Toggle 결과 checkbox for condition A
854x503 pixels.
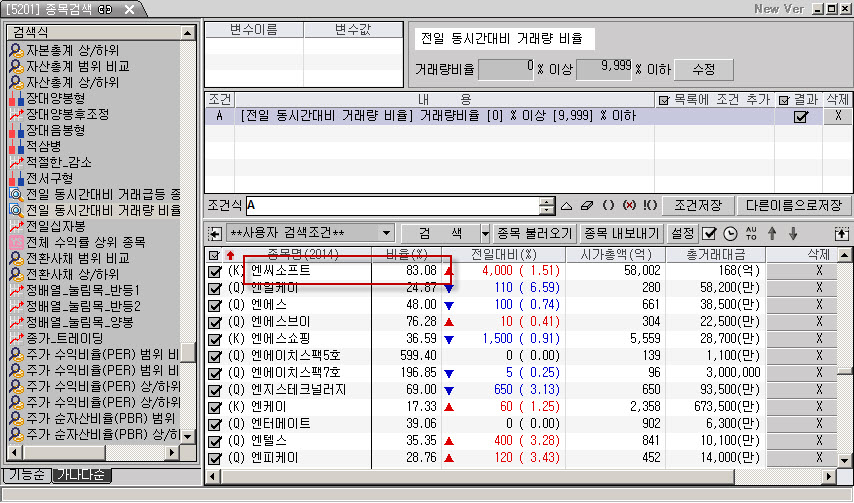(x=800, y=116)
